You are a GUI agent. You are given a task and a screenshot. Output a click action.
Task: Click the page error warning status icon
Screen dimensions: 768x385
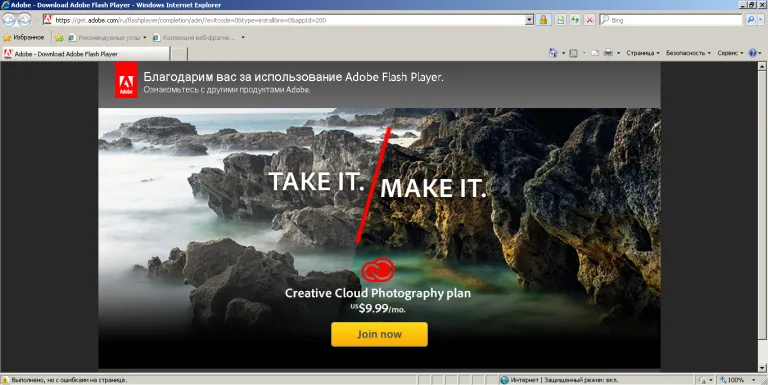pyautogui.click(x=5, y=380)
